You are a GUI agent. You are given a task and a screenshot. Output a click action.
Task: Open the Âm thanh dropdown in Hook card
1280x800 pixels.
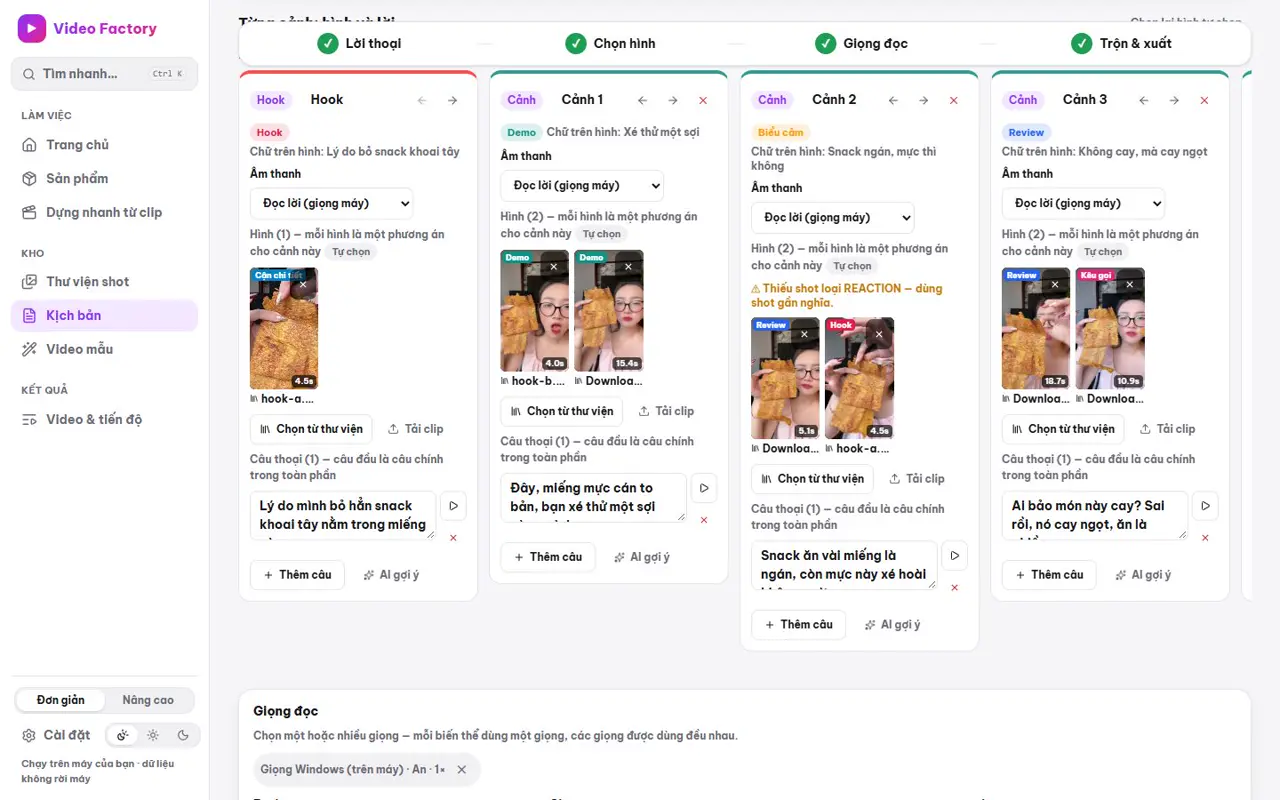[x=331, y=203]
